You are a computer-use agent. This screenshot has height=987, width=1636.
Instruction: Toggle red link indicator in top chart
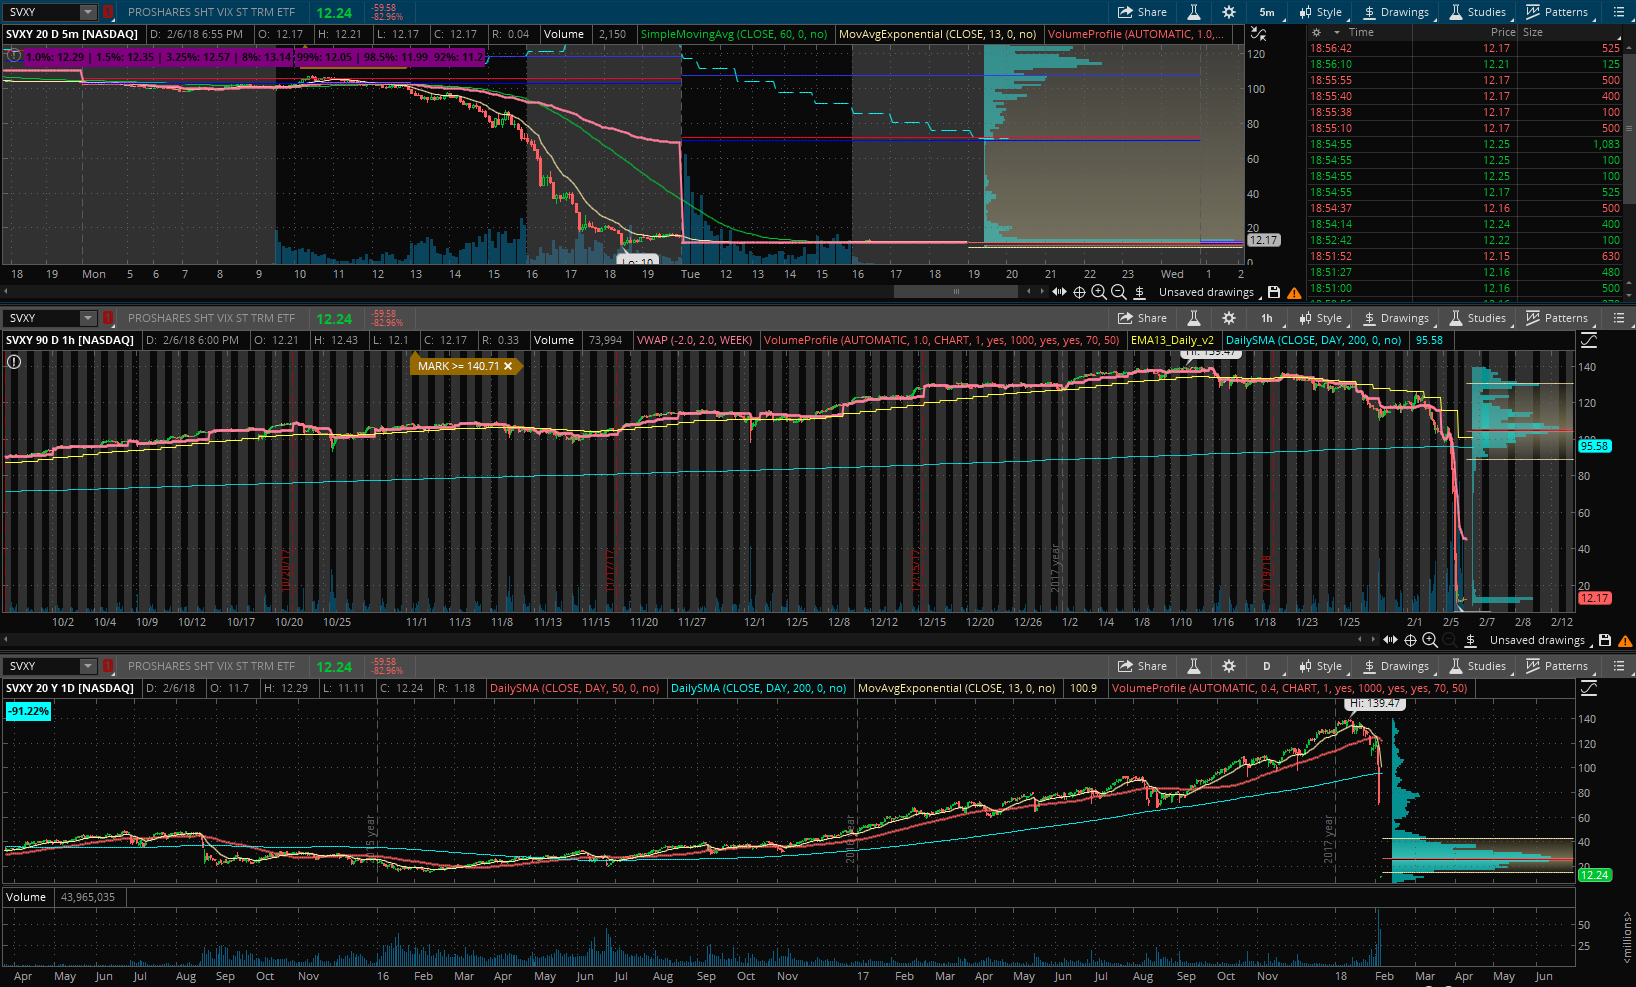(108, 12)
